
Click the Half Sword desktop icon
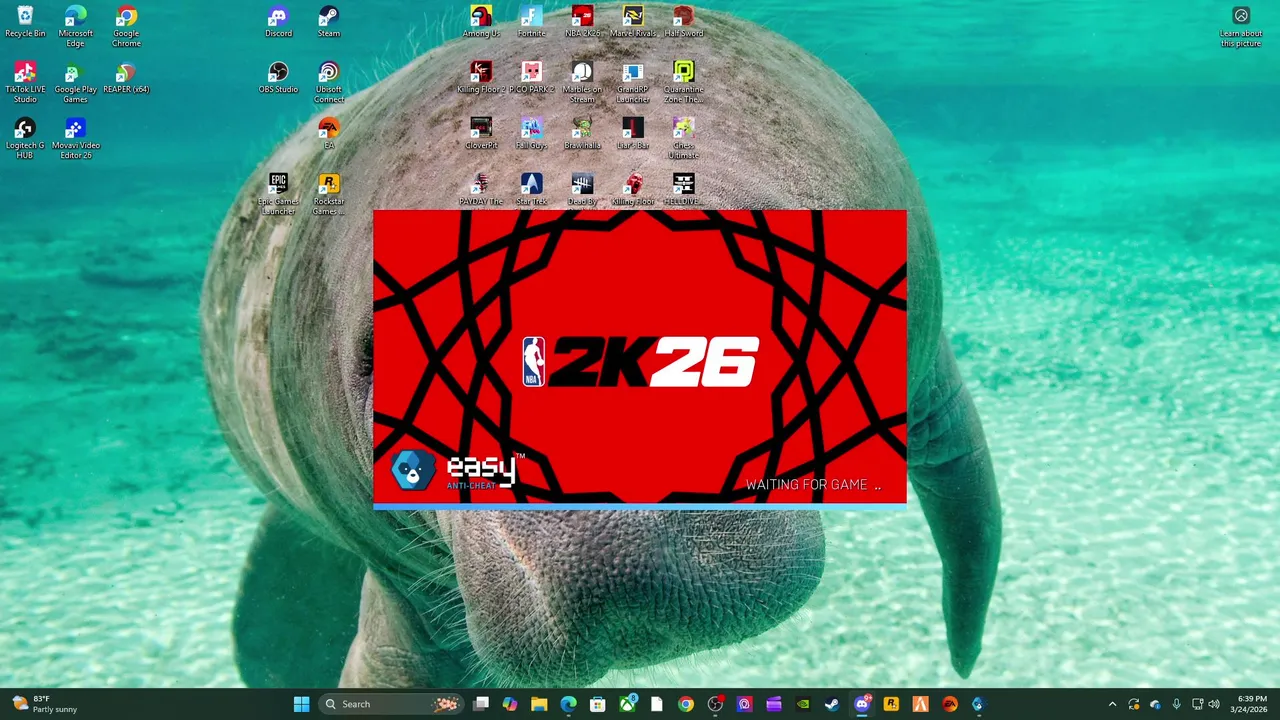tap(683, 22)
